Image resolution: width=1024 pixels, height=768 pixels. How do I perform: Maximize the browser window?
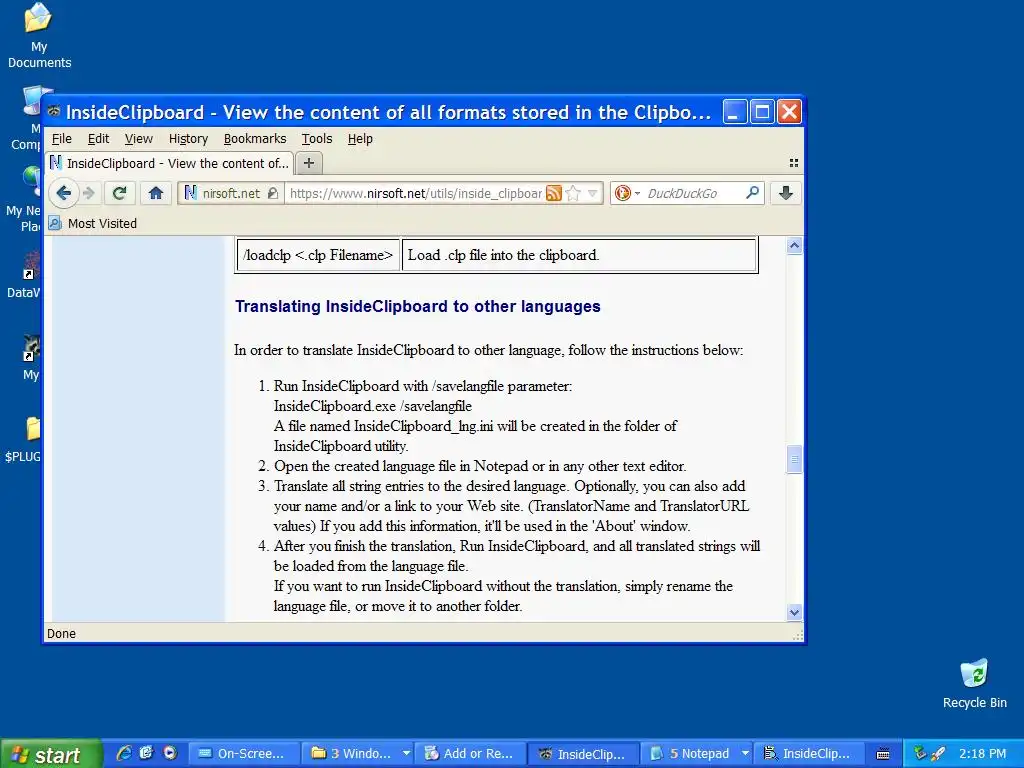click(761, 112)
